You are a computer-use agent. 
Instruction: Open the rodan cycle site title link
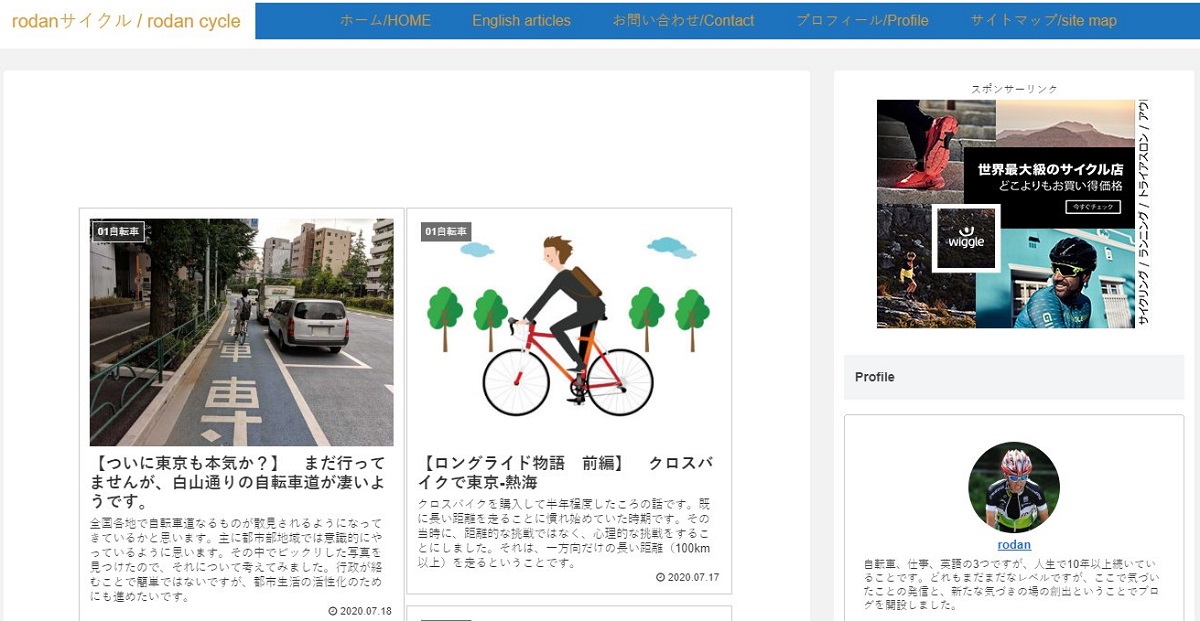click(126, 21)
